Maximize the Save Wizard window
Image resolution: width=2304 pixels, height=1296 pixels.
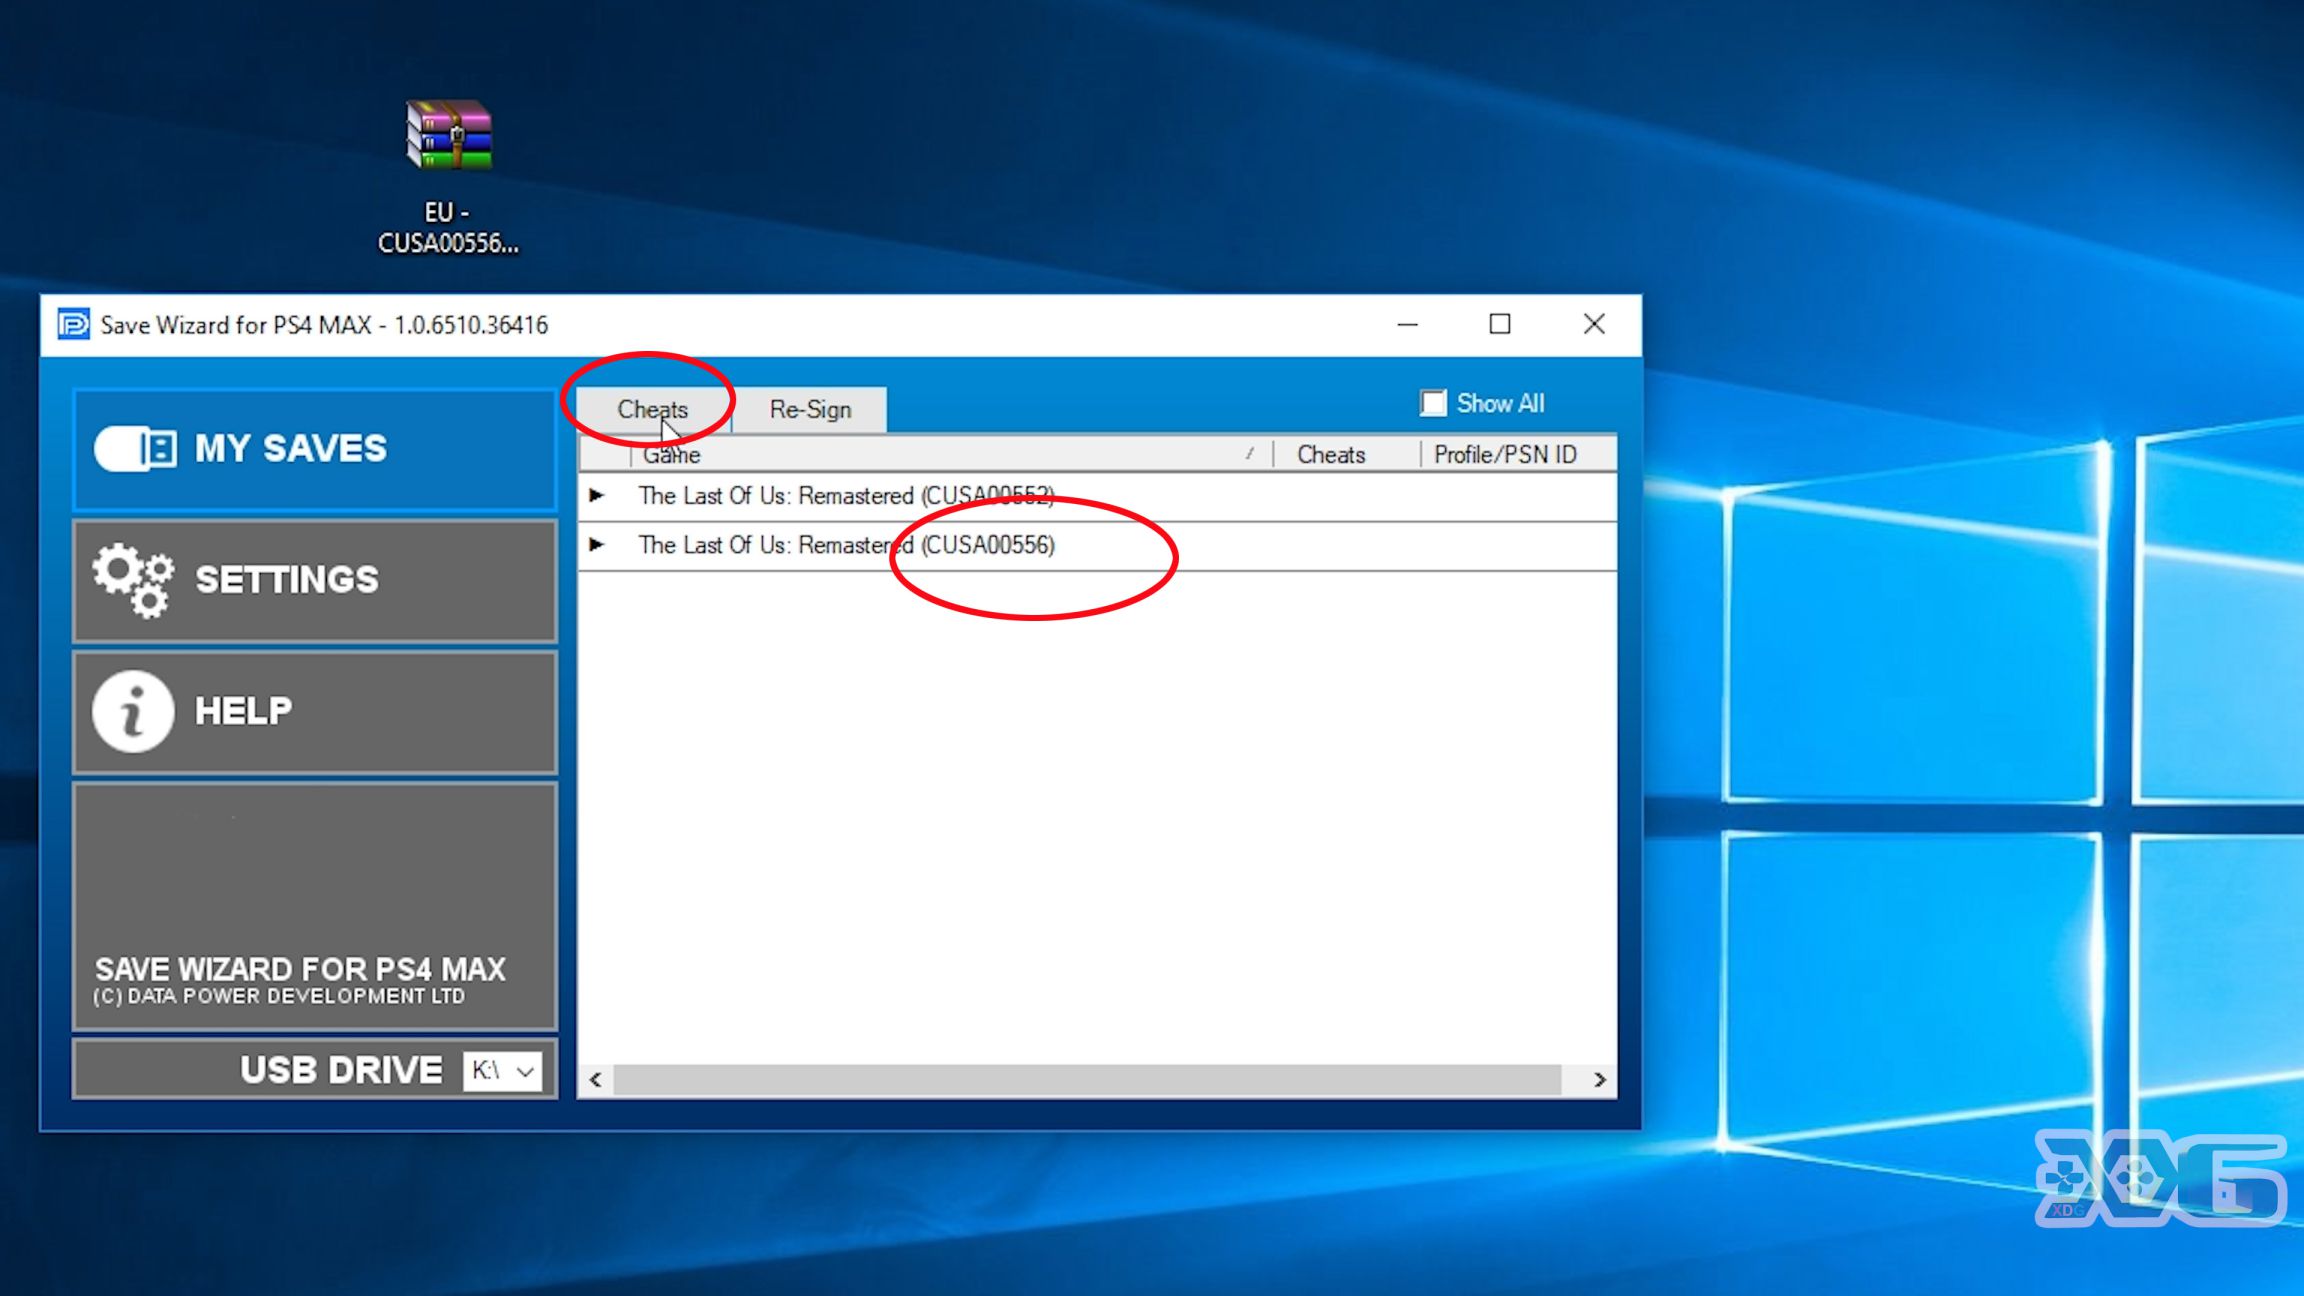click(x=1500, y=324)
